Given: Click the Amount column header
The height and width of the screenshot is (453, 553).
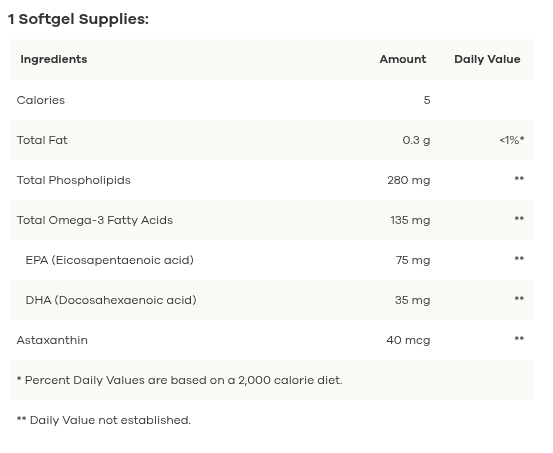Looking at the screenshot, I should pyautogui.click(x=403, y=59).
